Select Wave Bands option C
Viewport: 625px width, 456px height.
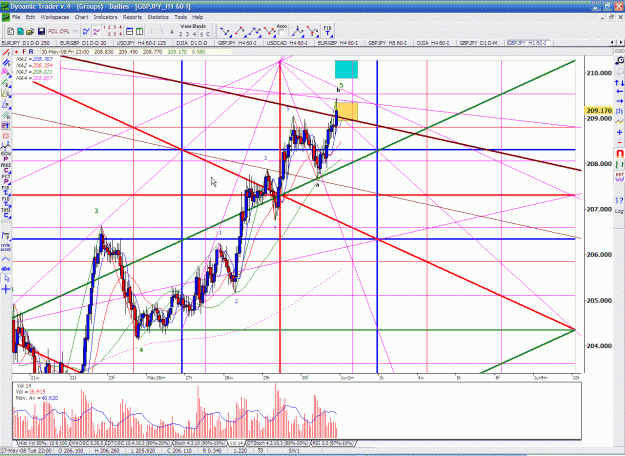[x=208, y=34]
